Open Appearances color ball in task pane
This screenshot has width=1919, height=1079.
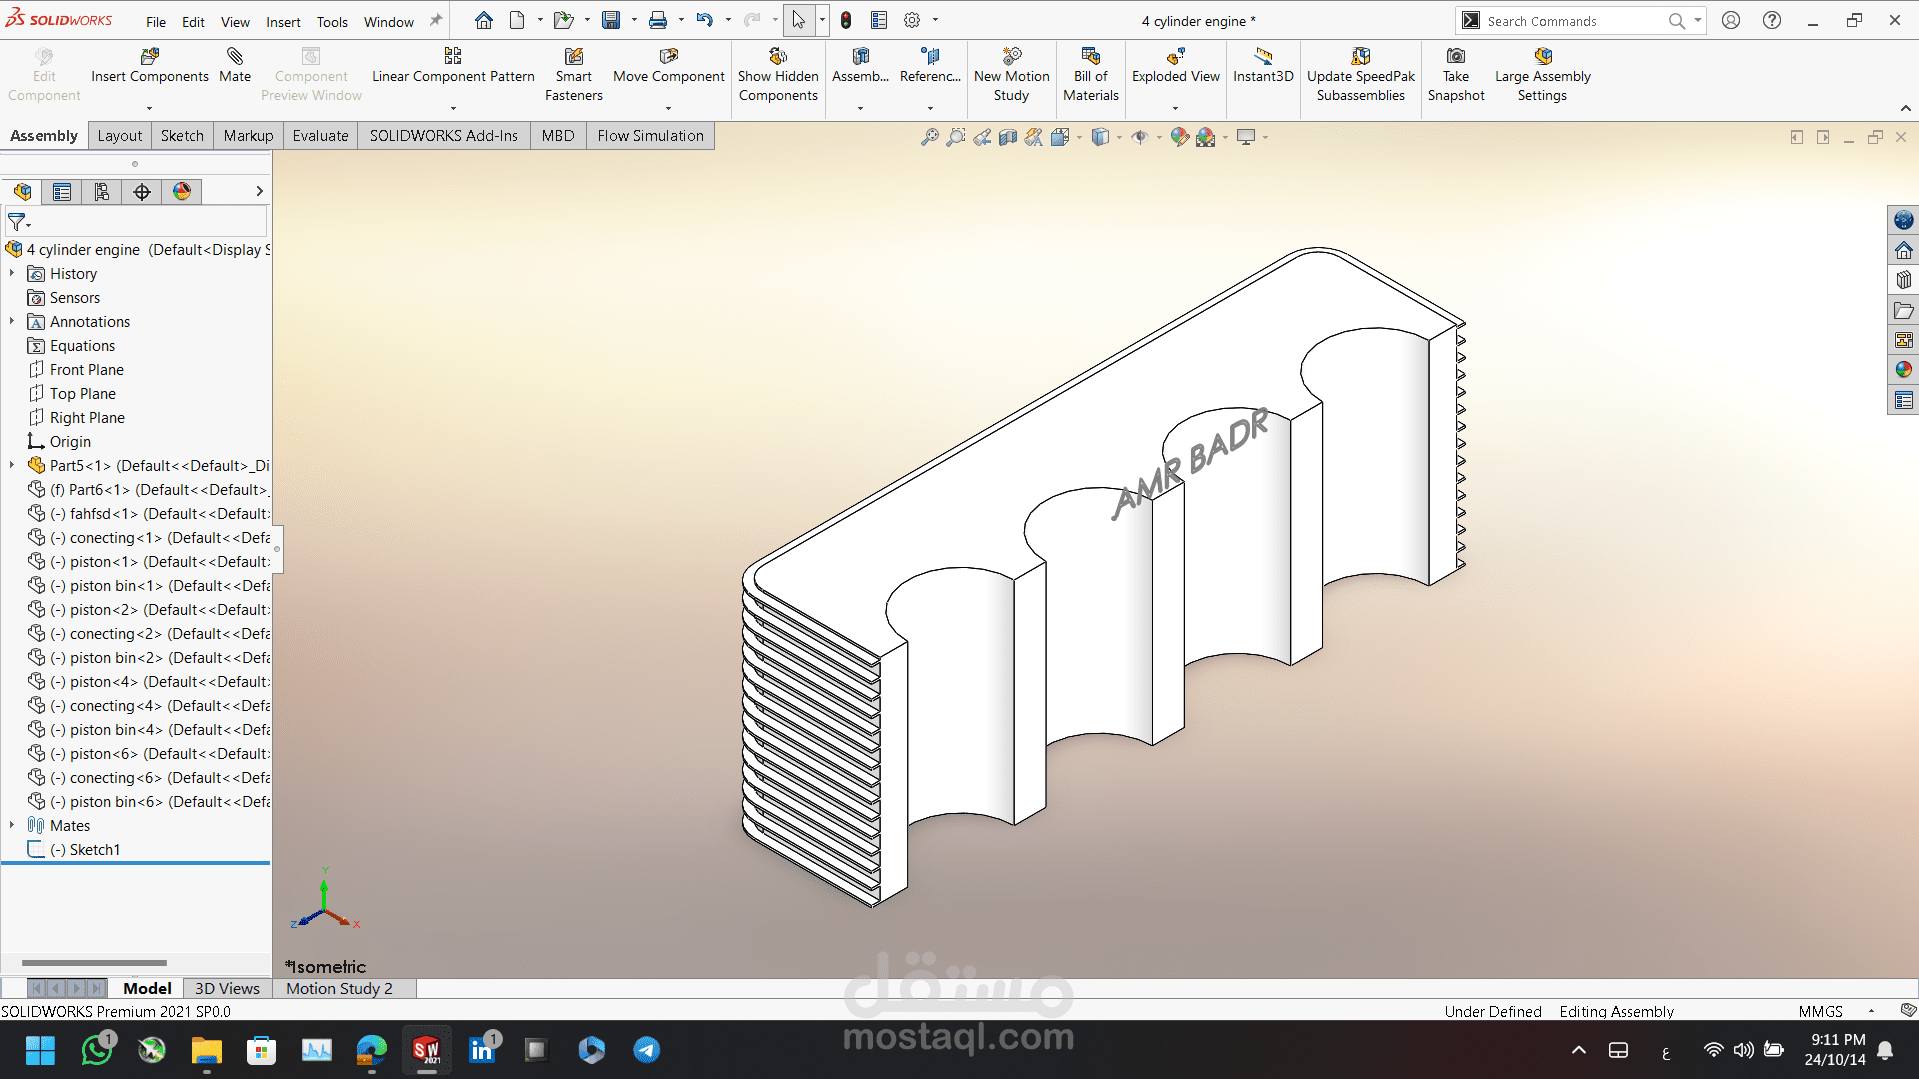(x=1903, y=370)
